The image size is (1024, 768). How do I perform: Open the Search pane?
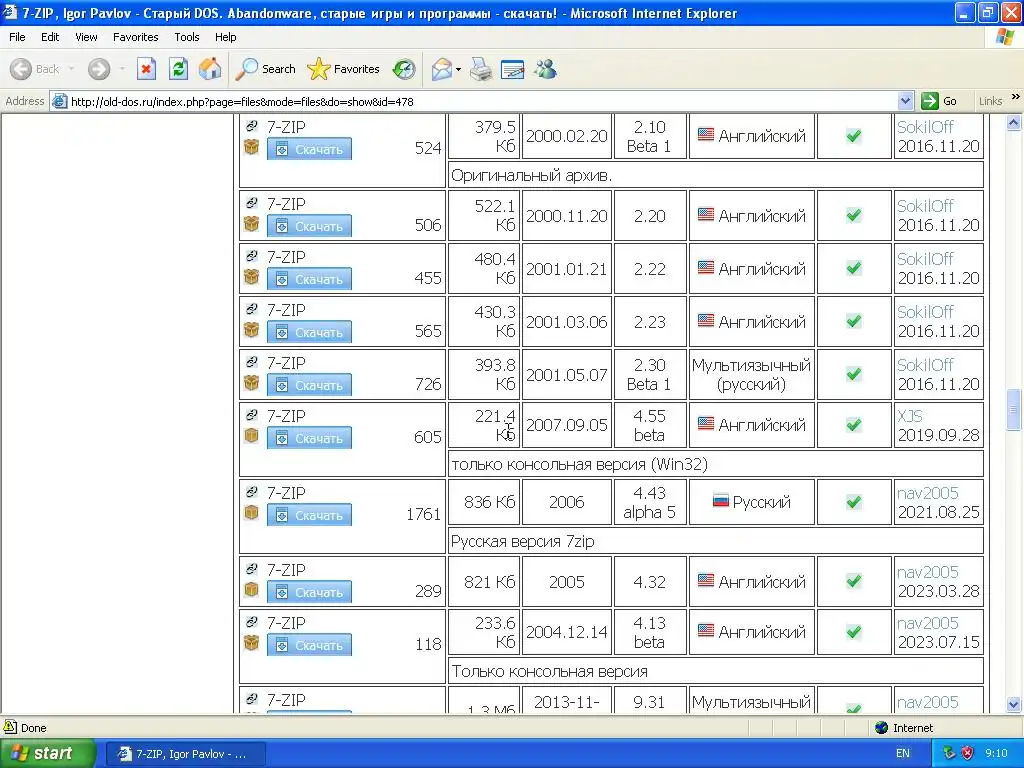(x=265, y=69)
